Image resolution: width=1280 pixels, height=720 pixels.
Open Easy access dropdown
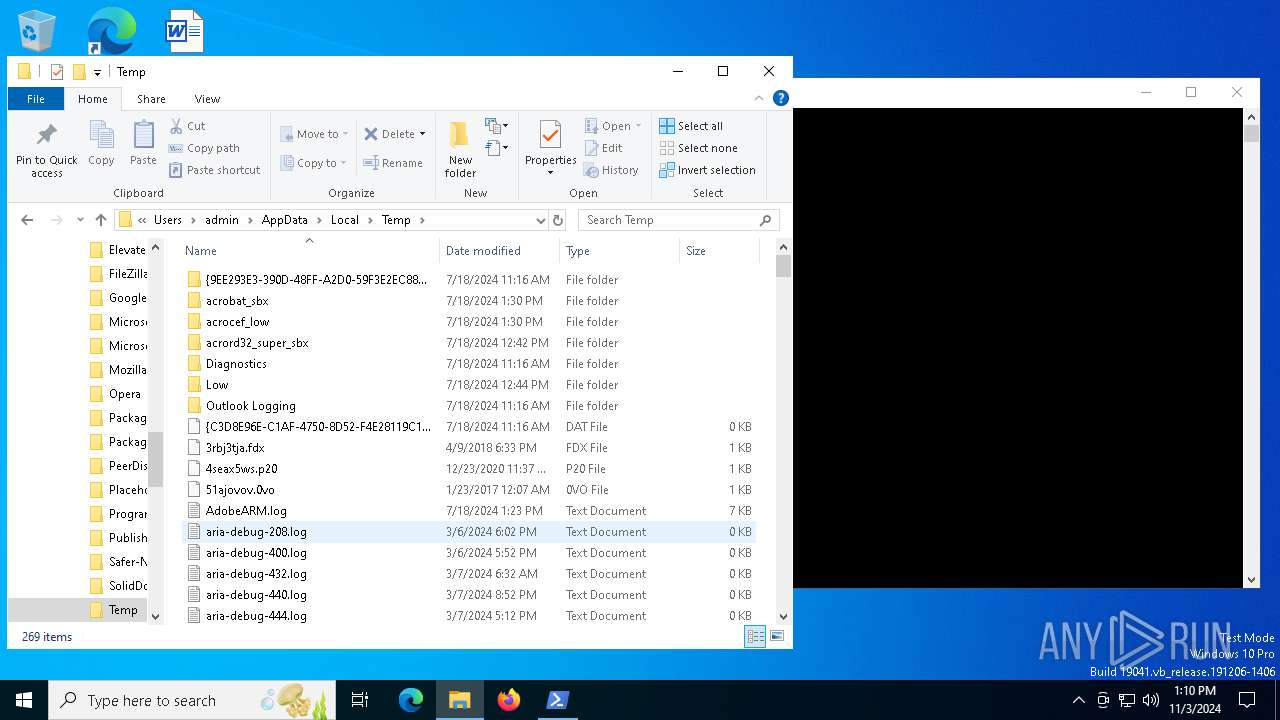(x=497, y=148)
